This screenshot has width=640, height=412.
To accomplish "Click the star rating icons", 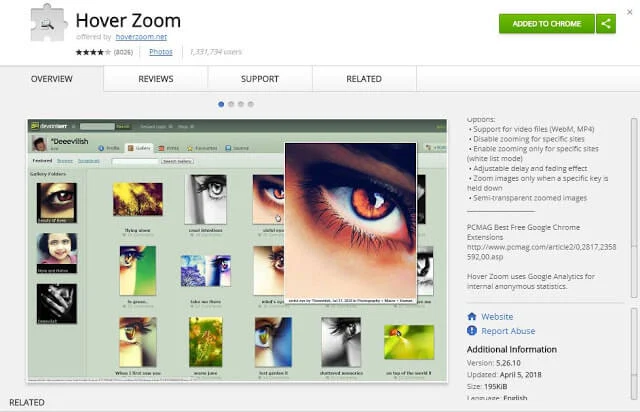I will tap(93, 52).
